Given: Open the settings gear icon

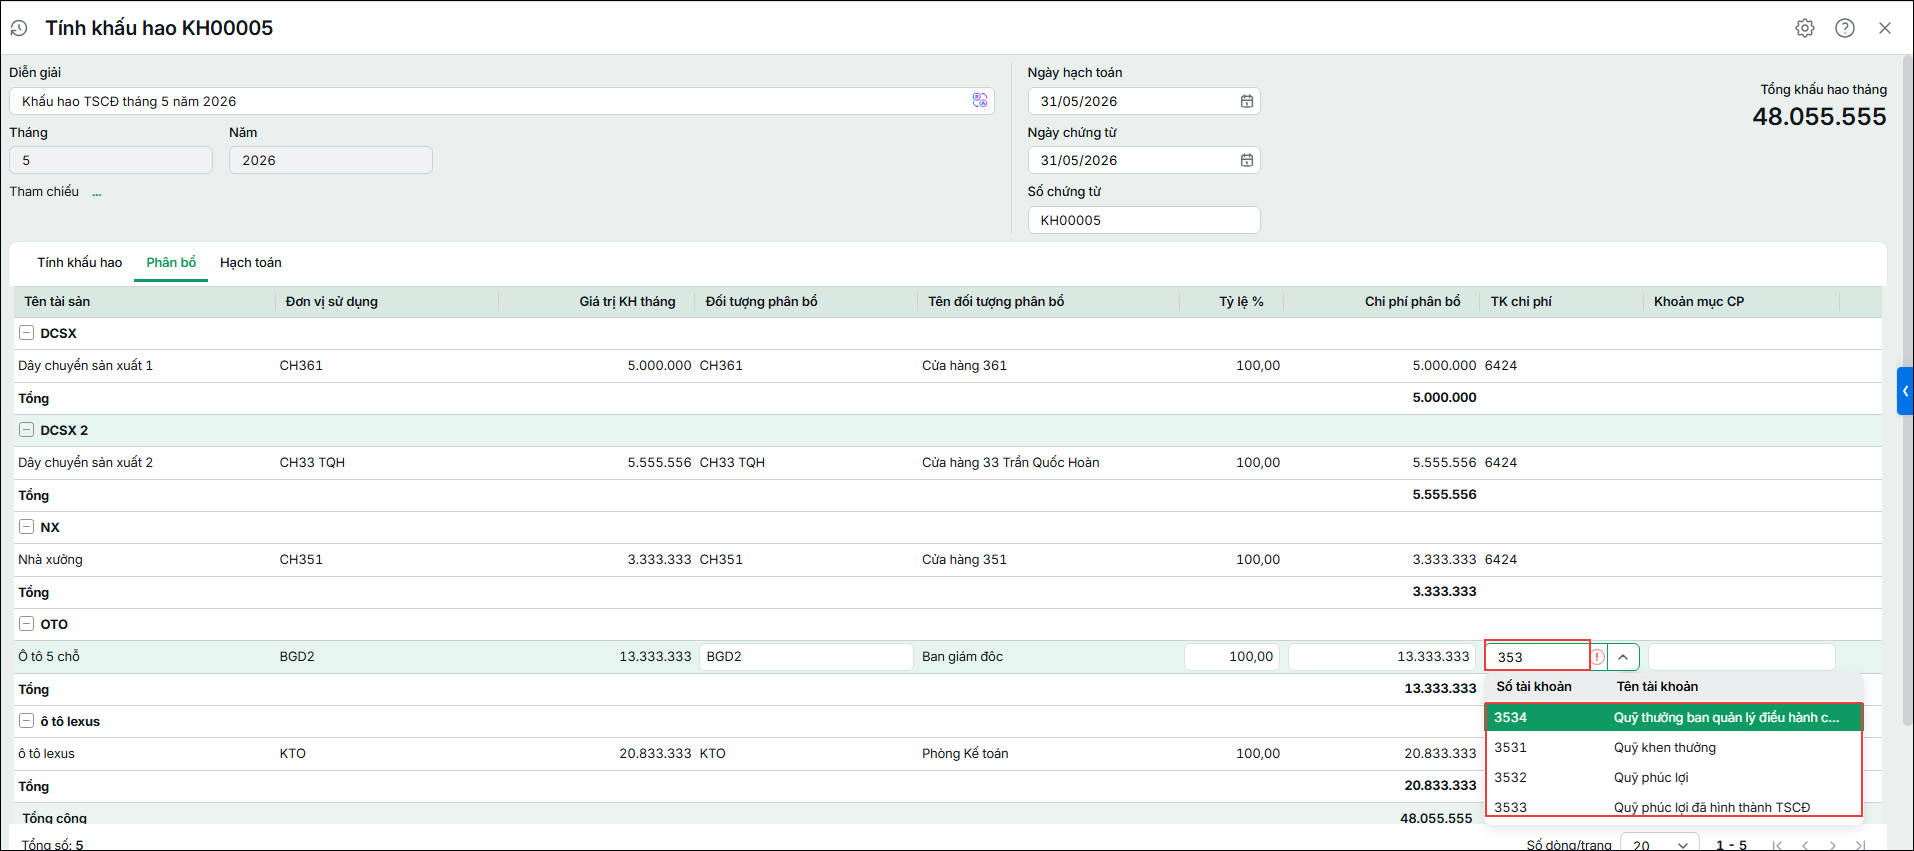Looking at the screenshot, I should coord(1805,28).
